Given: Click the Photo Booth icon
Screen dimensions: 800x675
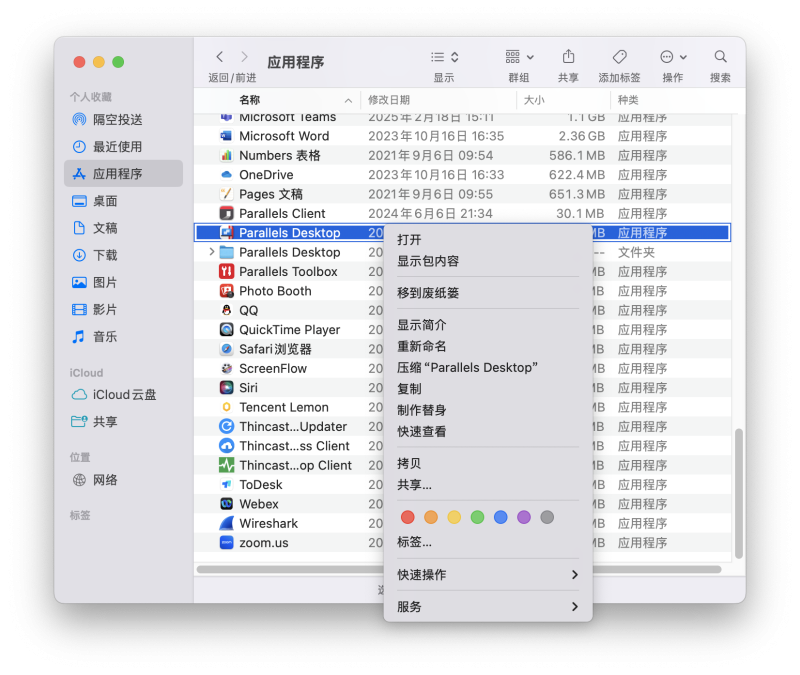Looking at the screenshot, I should pyautogui.click(x=226, y=291).
